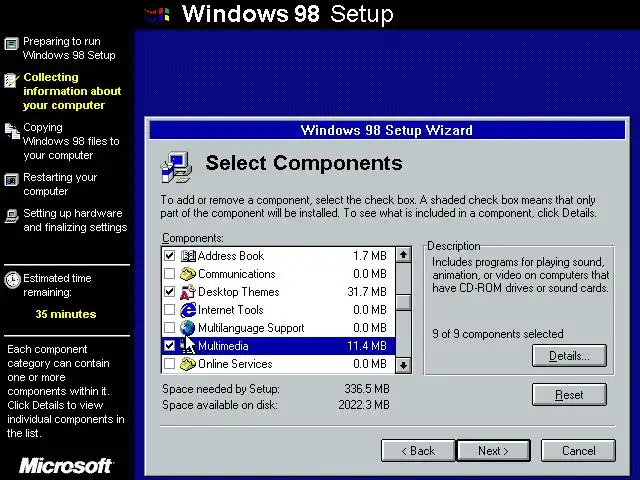The width and height of the screenshot is (640, 480).
Task: Click the Internet Tools 'e' icon
Action: click(188, 310)
